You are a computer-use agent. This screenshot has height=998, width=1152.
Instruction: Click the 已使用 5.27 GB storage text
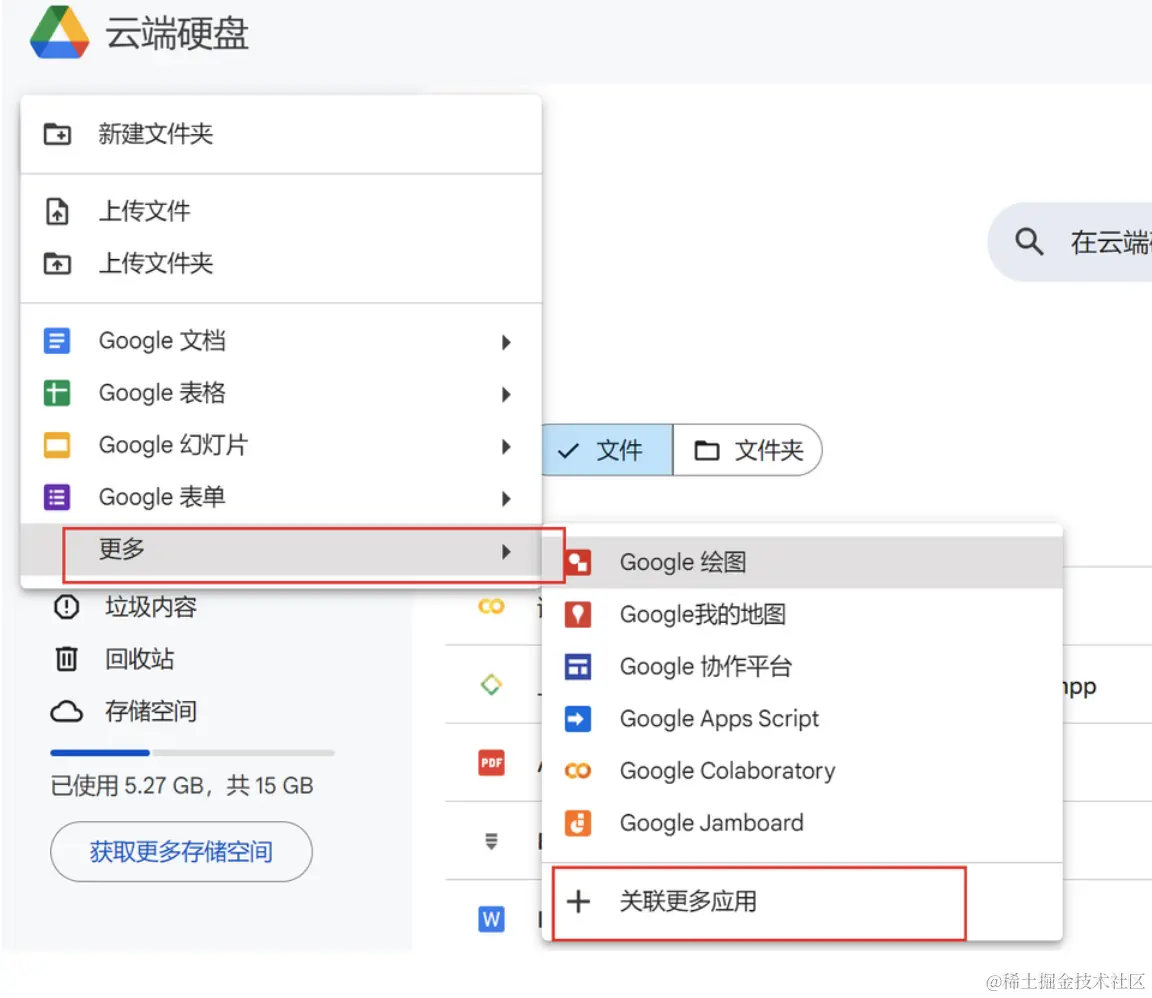tap(182, 785)
